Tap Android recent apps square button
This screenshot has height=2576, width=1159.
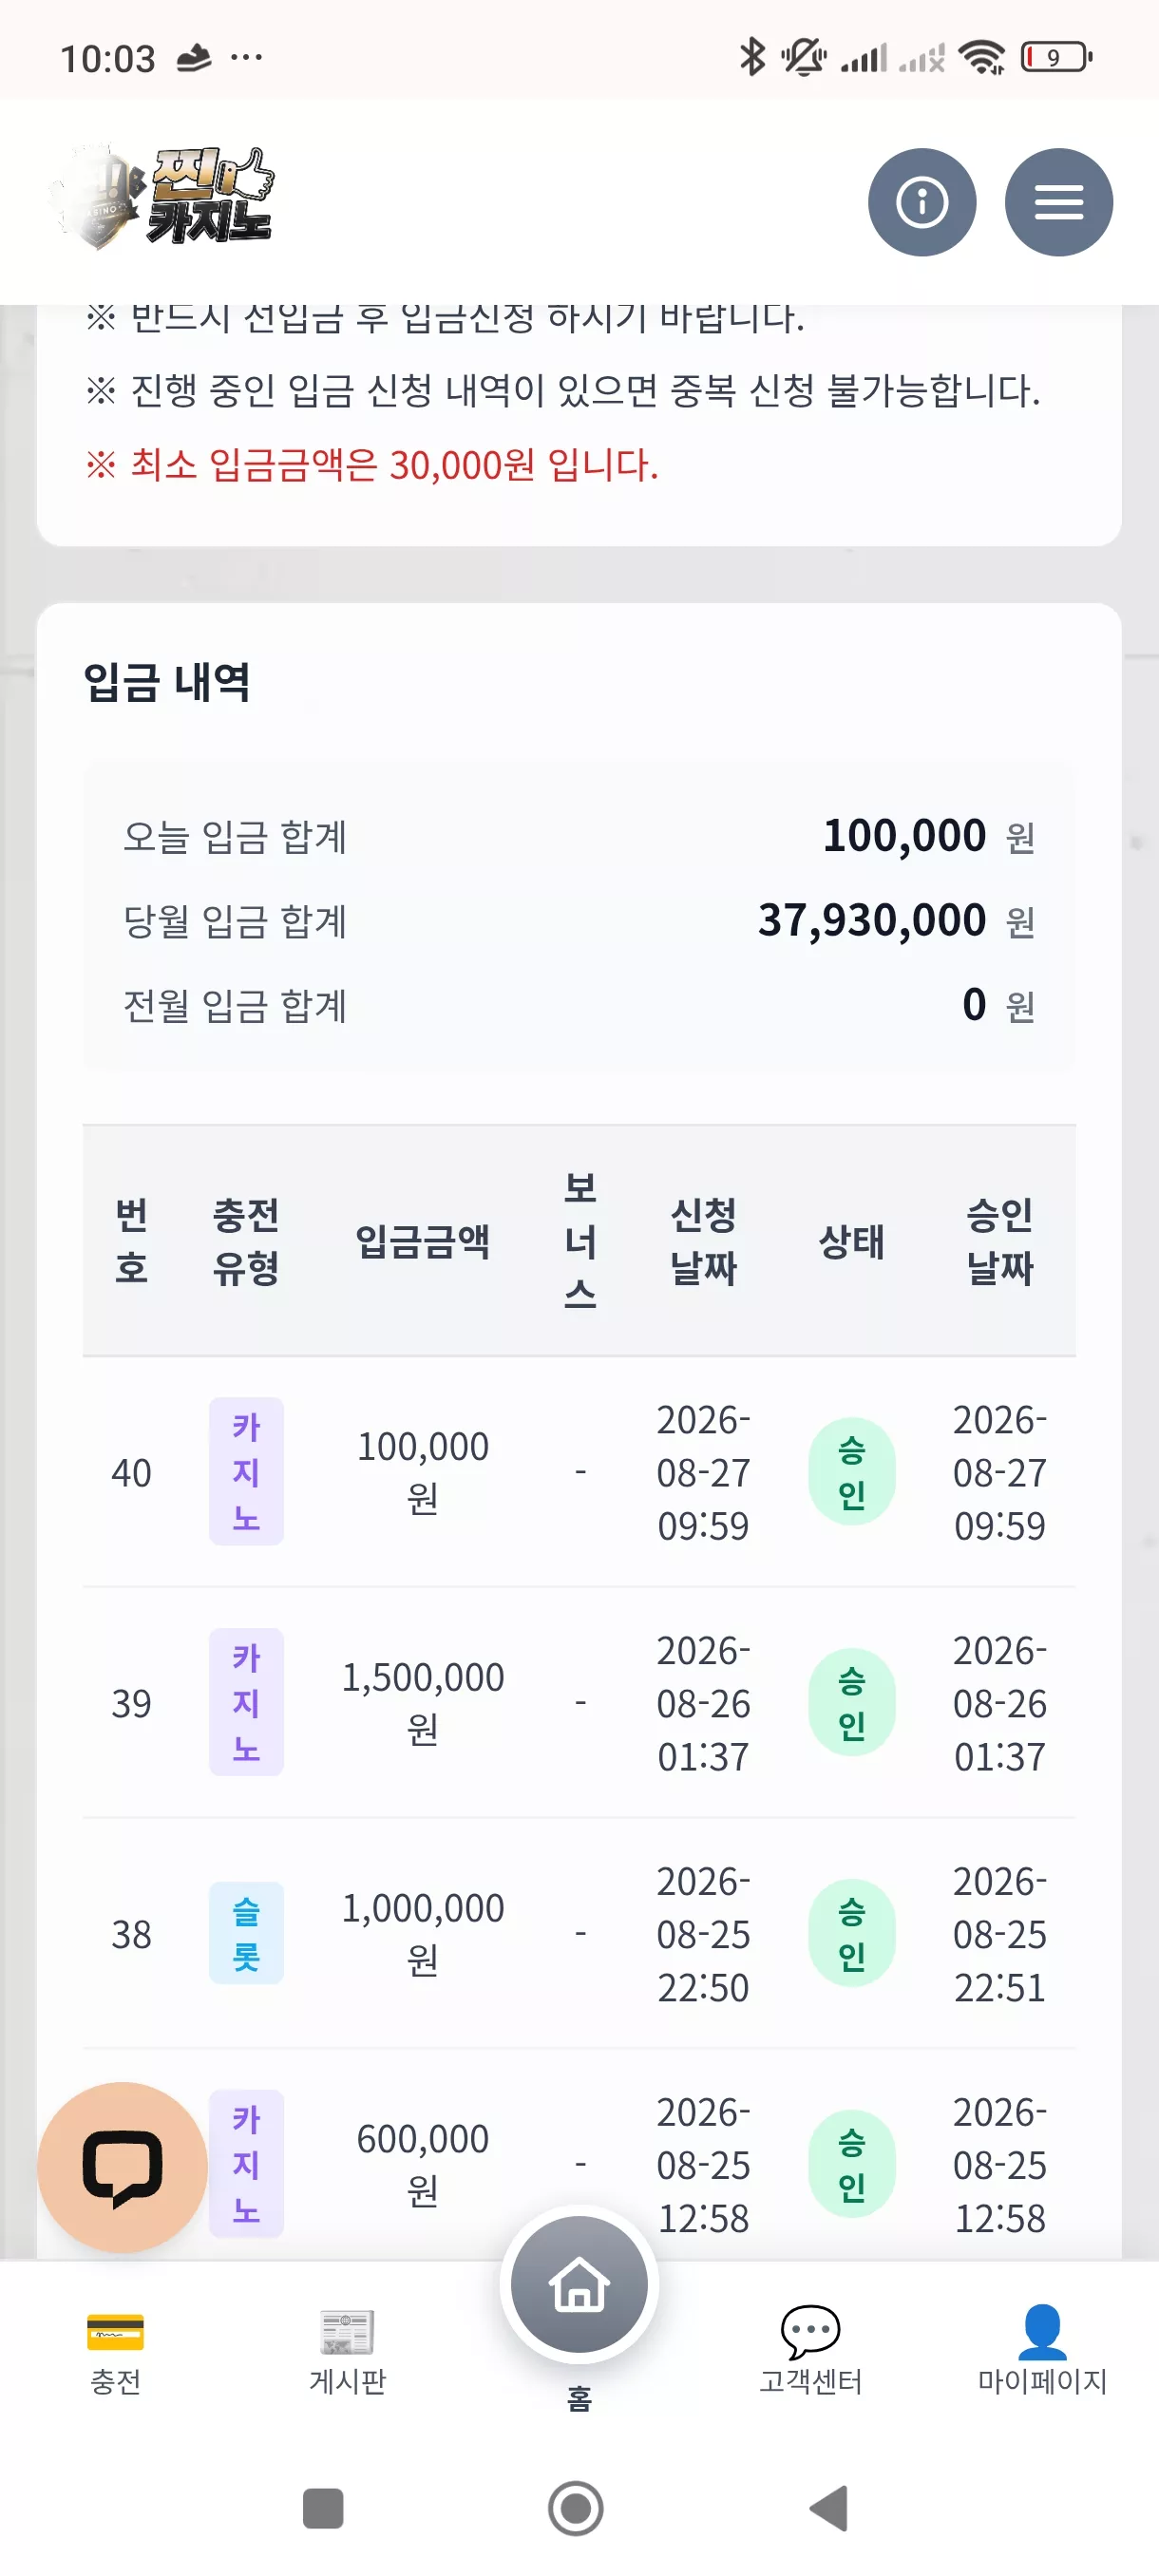(322, 2508)
